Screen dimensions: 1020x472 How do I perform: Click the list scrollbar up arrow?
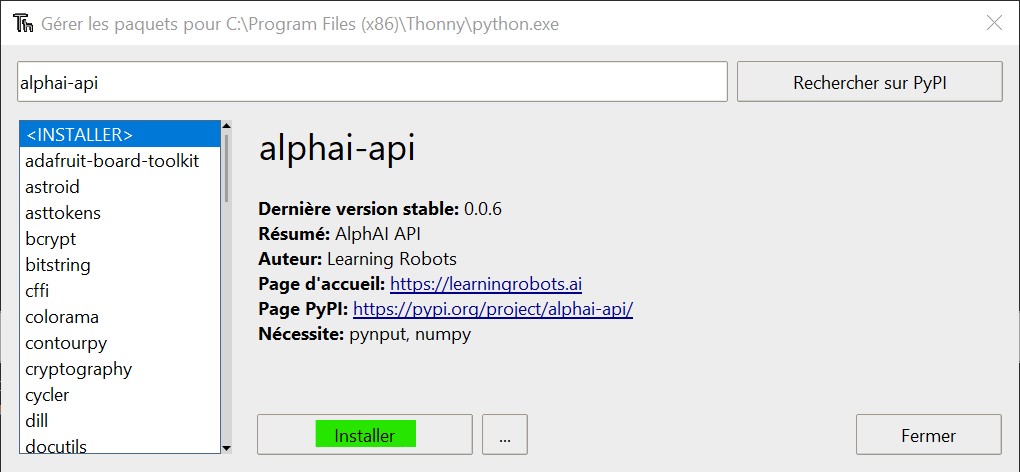pyautogui.click(x=226, y=127)
